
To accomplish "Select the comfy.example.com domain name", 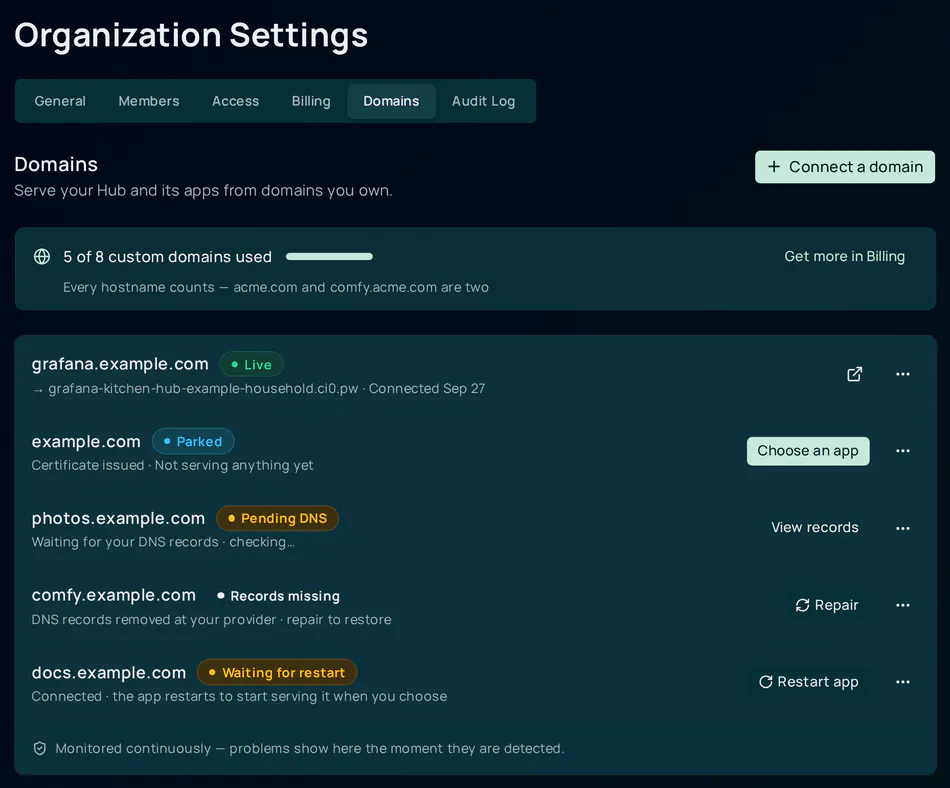I will click(114, 595).
